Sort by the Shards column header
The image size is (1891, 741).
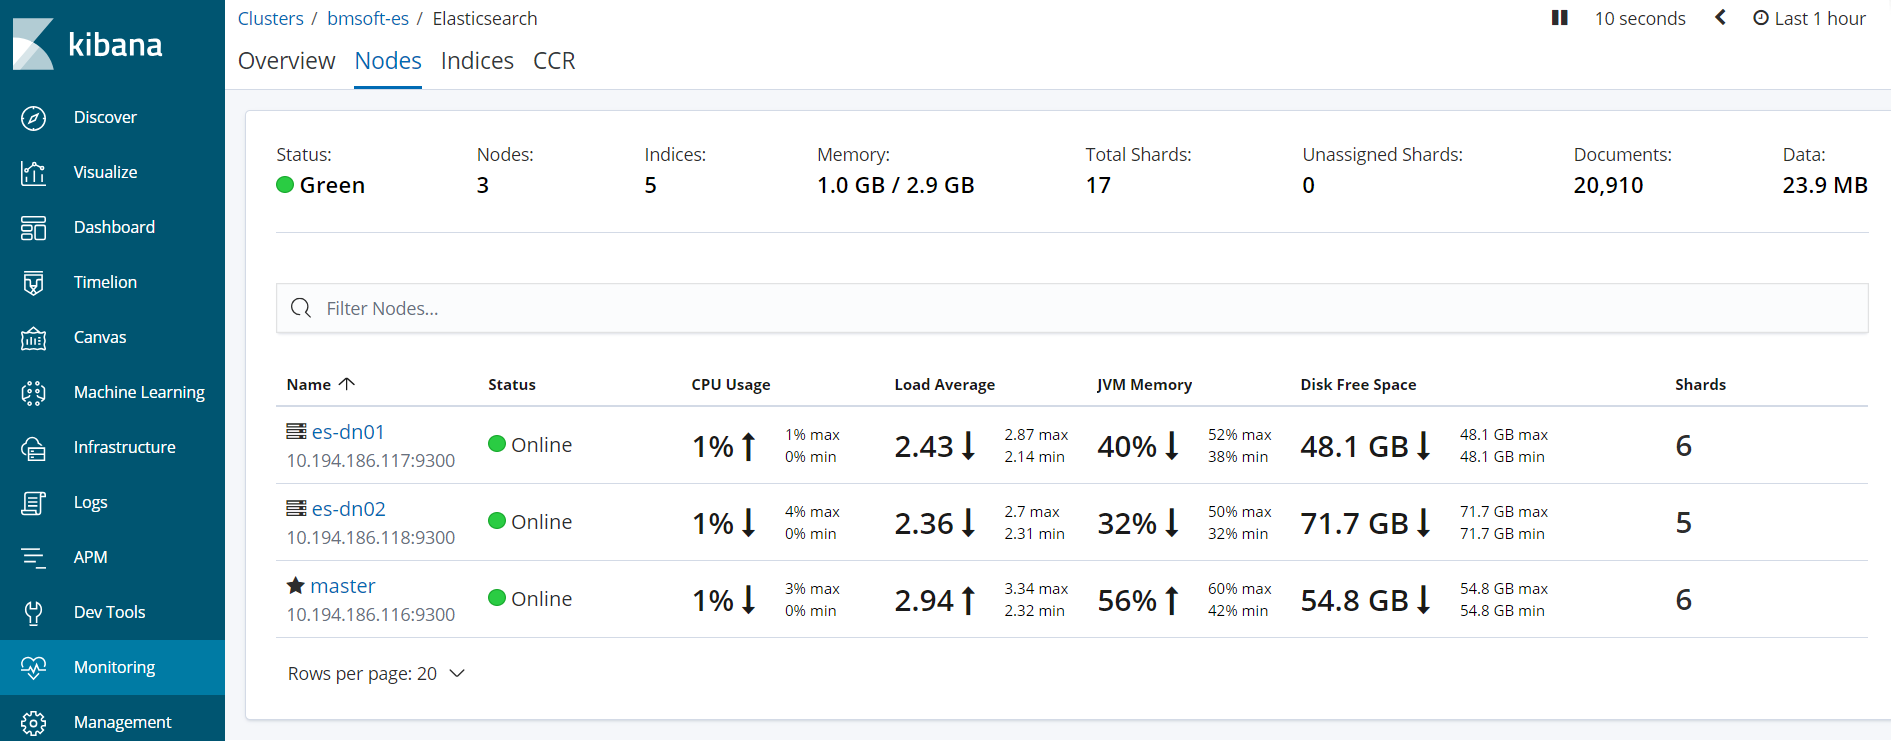tap(1701, 385)
